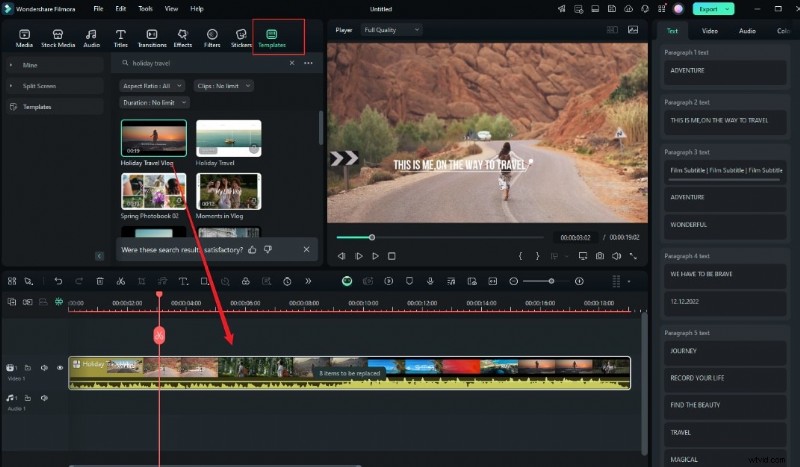The width and height of the screenshot is (800, 467).
Task: Take a snapshot with the camera icon
Action: (599, 256)
